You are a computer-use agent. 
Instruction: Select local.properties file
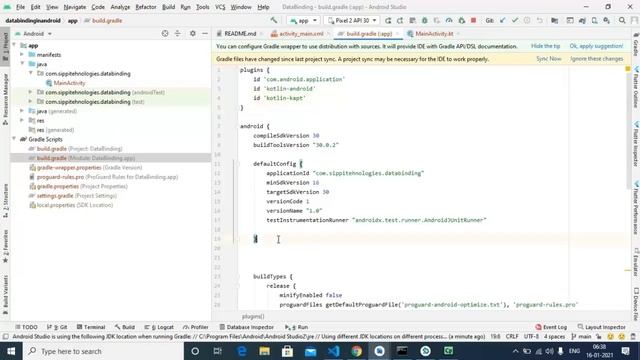[x=71, y=205]
